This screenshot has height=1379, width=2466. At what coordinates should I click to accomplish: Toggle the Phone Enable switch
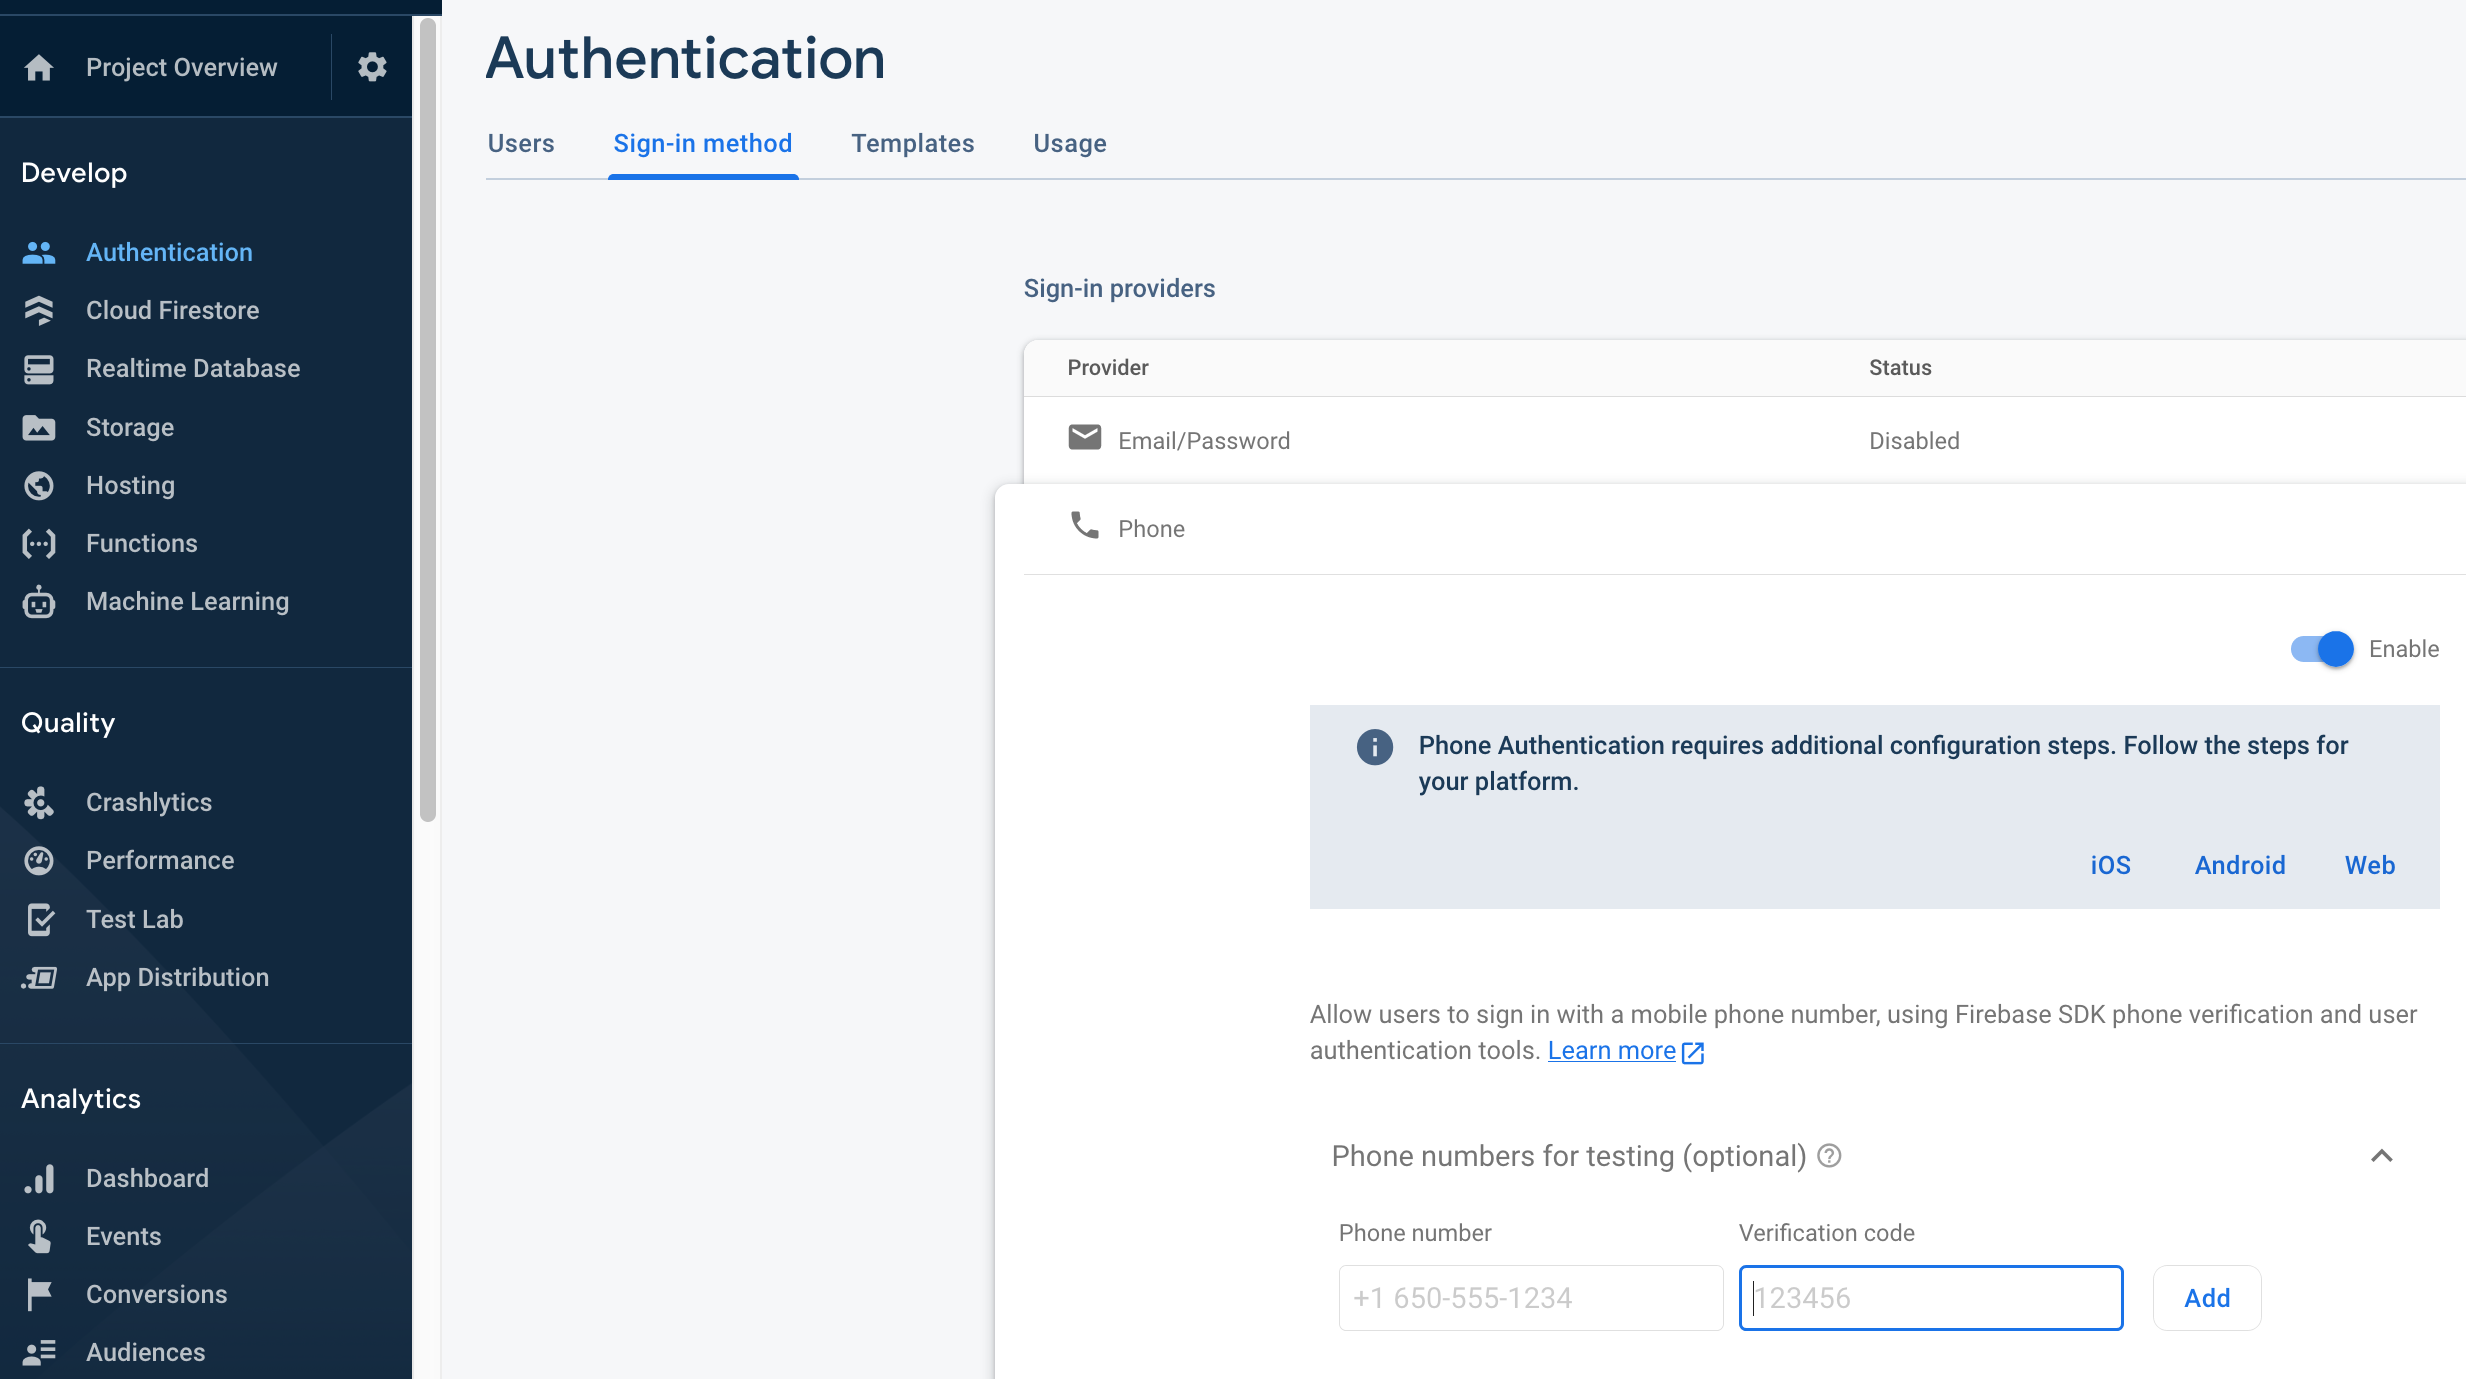tap(2322, 649)
